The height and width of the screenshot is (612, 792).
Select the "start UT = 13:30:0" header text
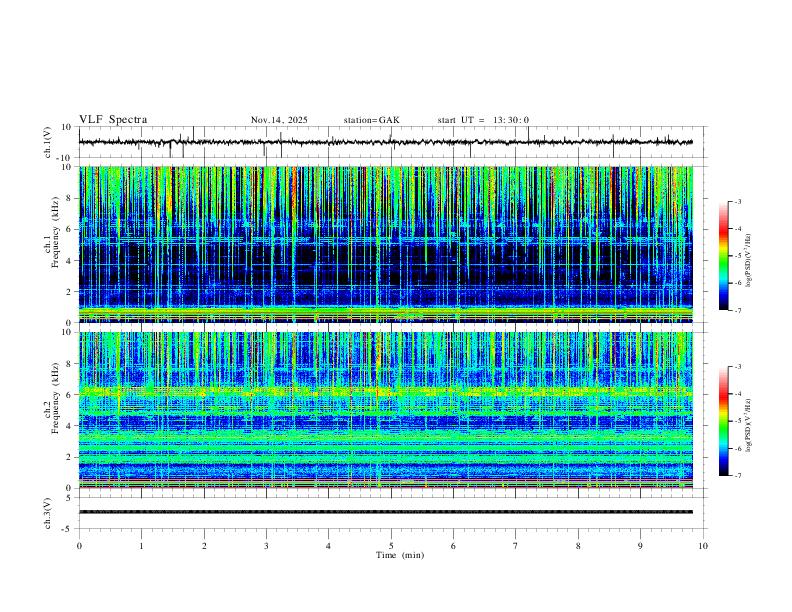[x=483, y=120]
